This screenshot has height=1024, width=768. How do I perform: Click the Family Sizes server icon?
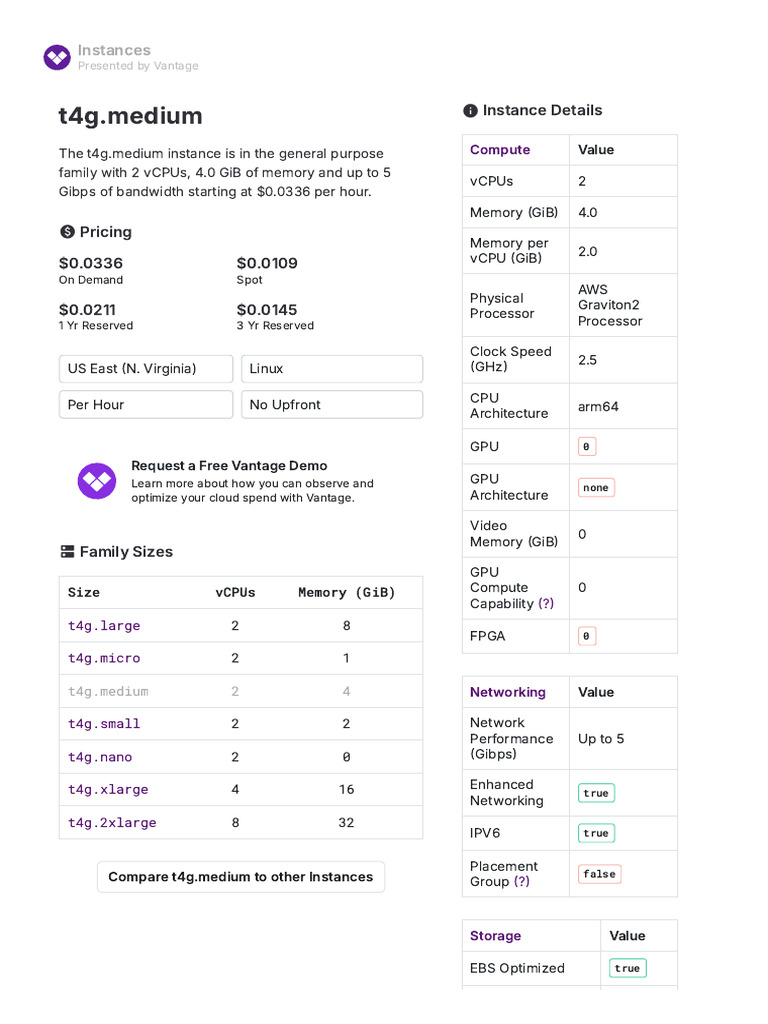[67, 552]
